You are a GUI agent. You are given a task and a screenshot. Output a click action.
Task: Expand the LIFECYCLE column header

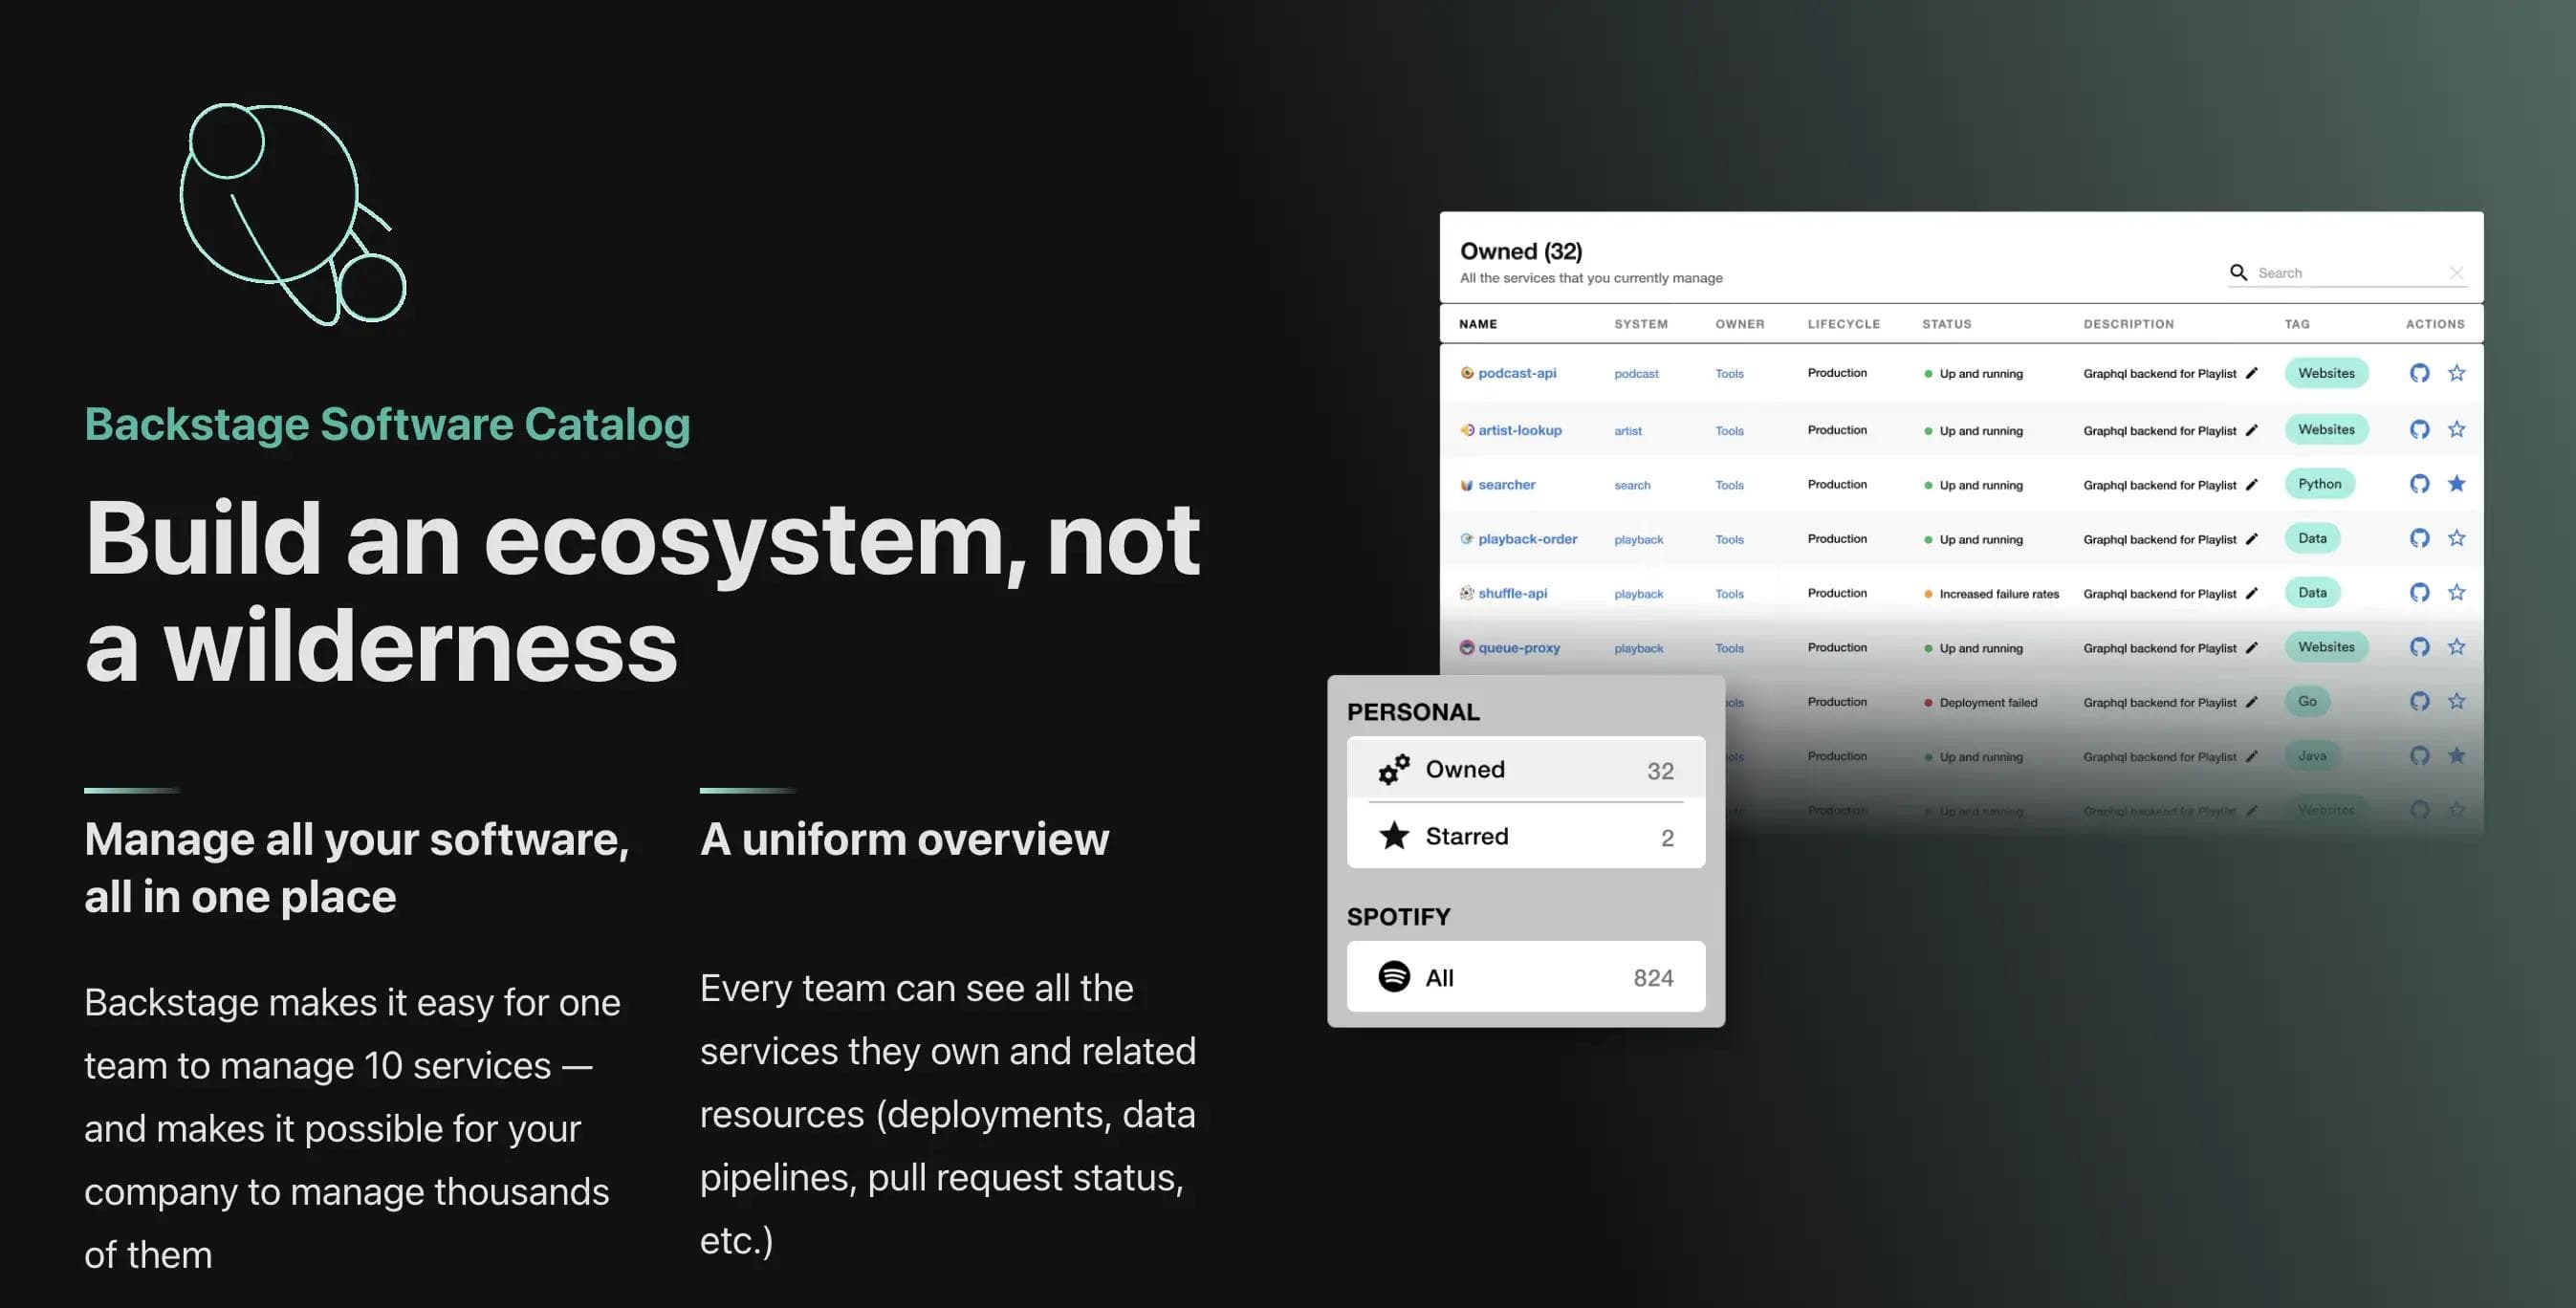pyautogui.click(x=1843, y=324)
